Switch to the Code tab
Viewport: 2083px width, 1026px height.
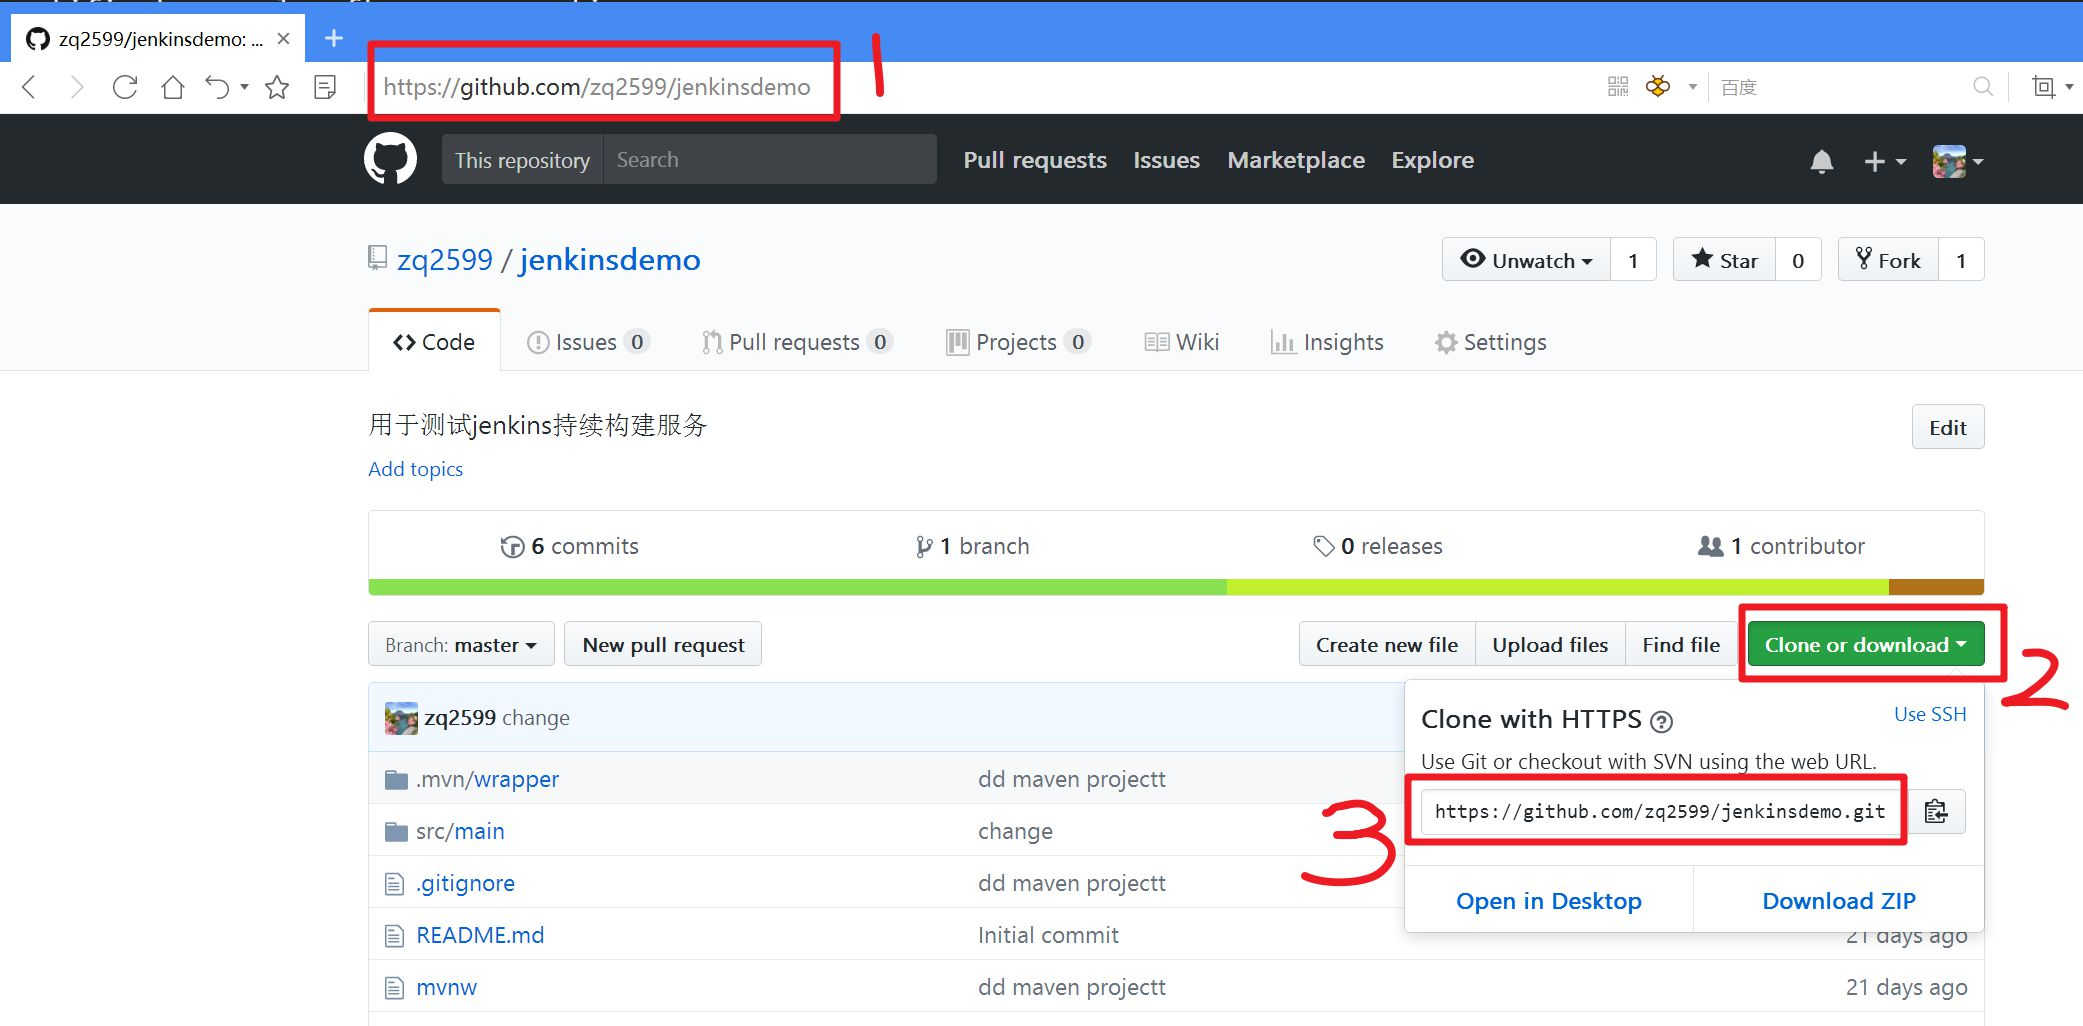click(x=434, y=342)
